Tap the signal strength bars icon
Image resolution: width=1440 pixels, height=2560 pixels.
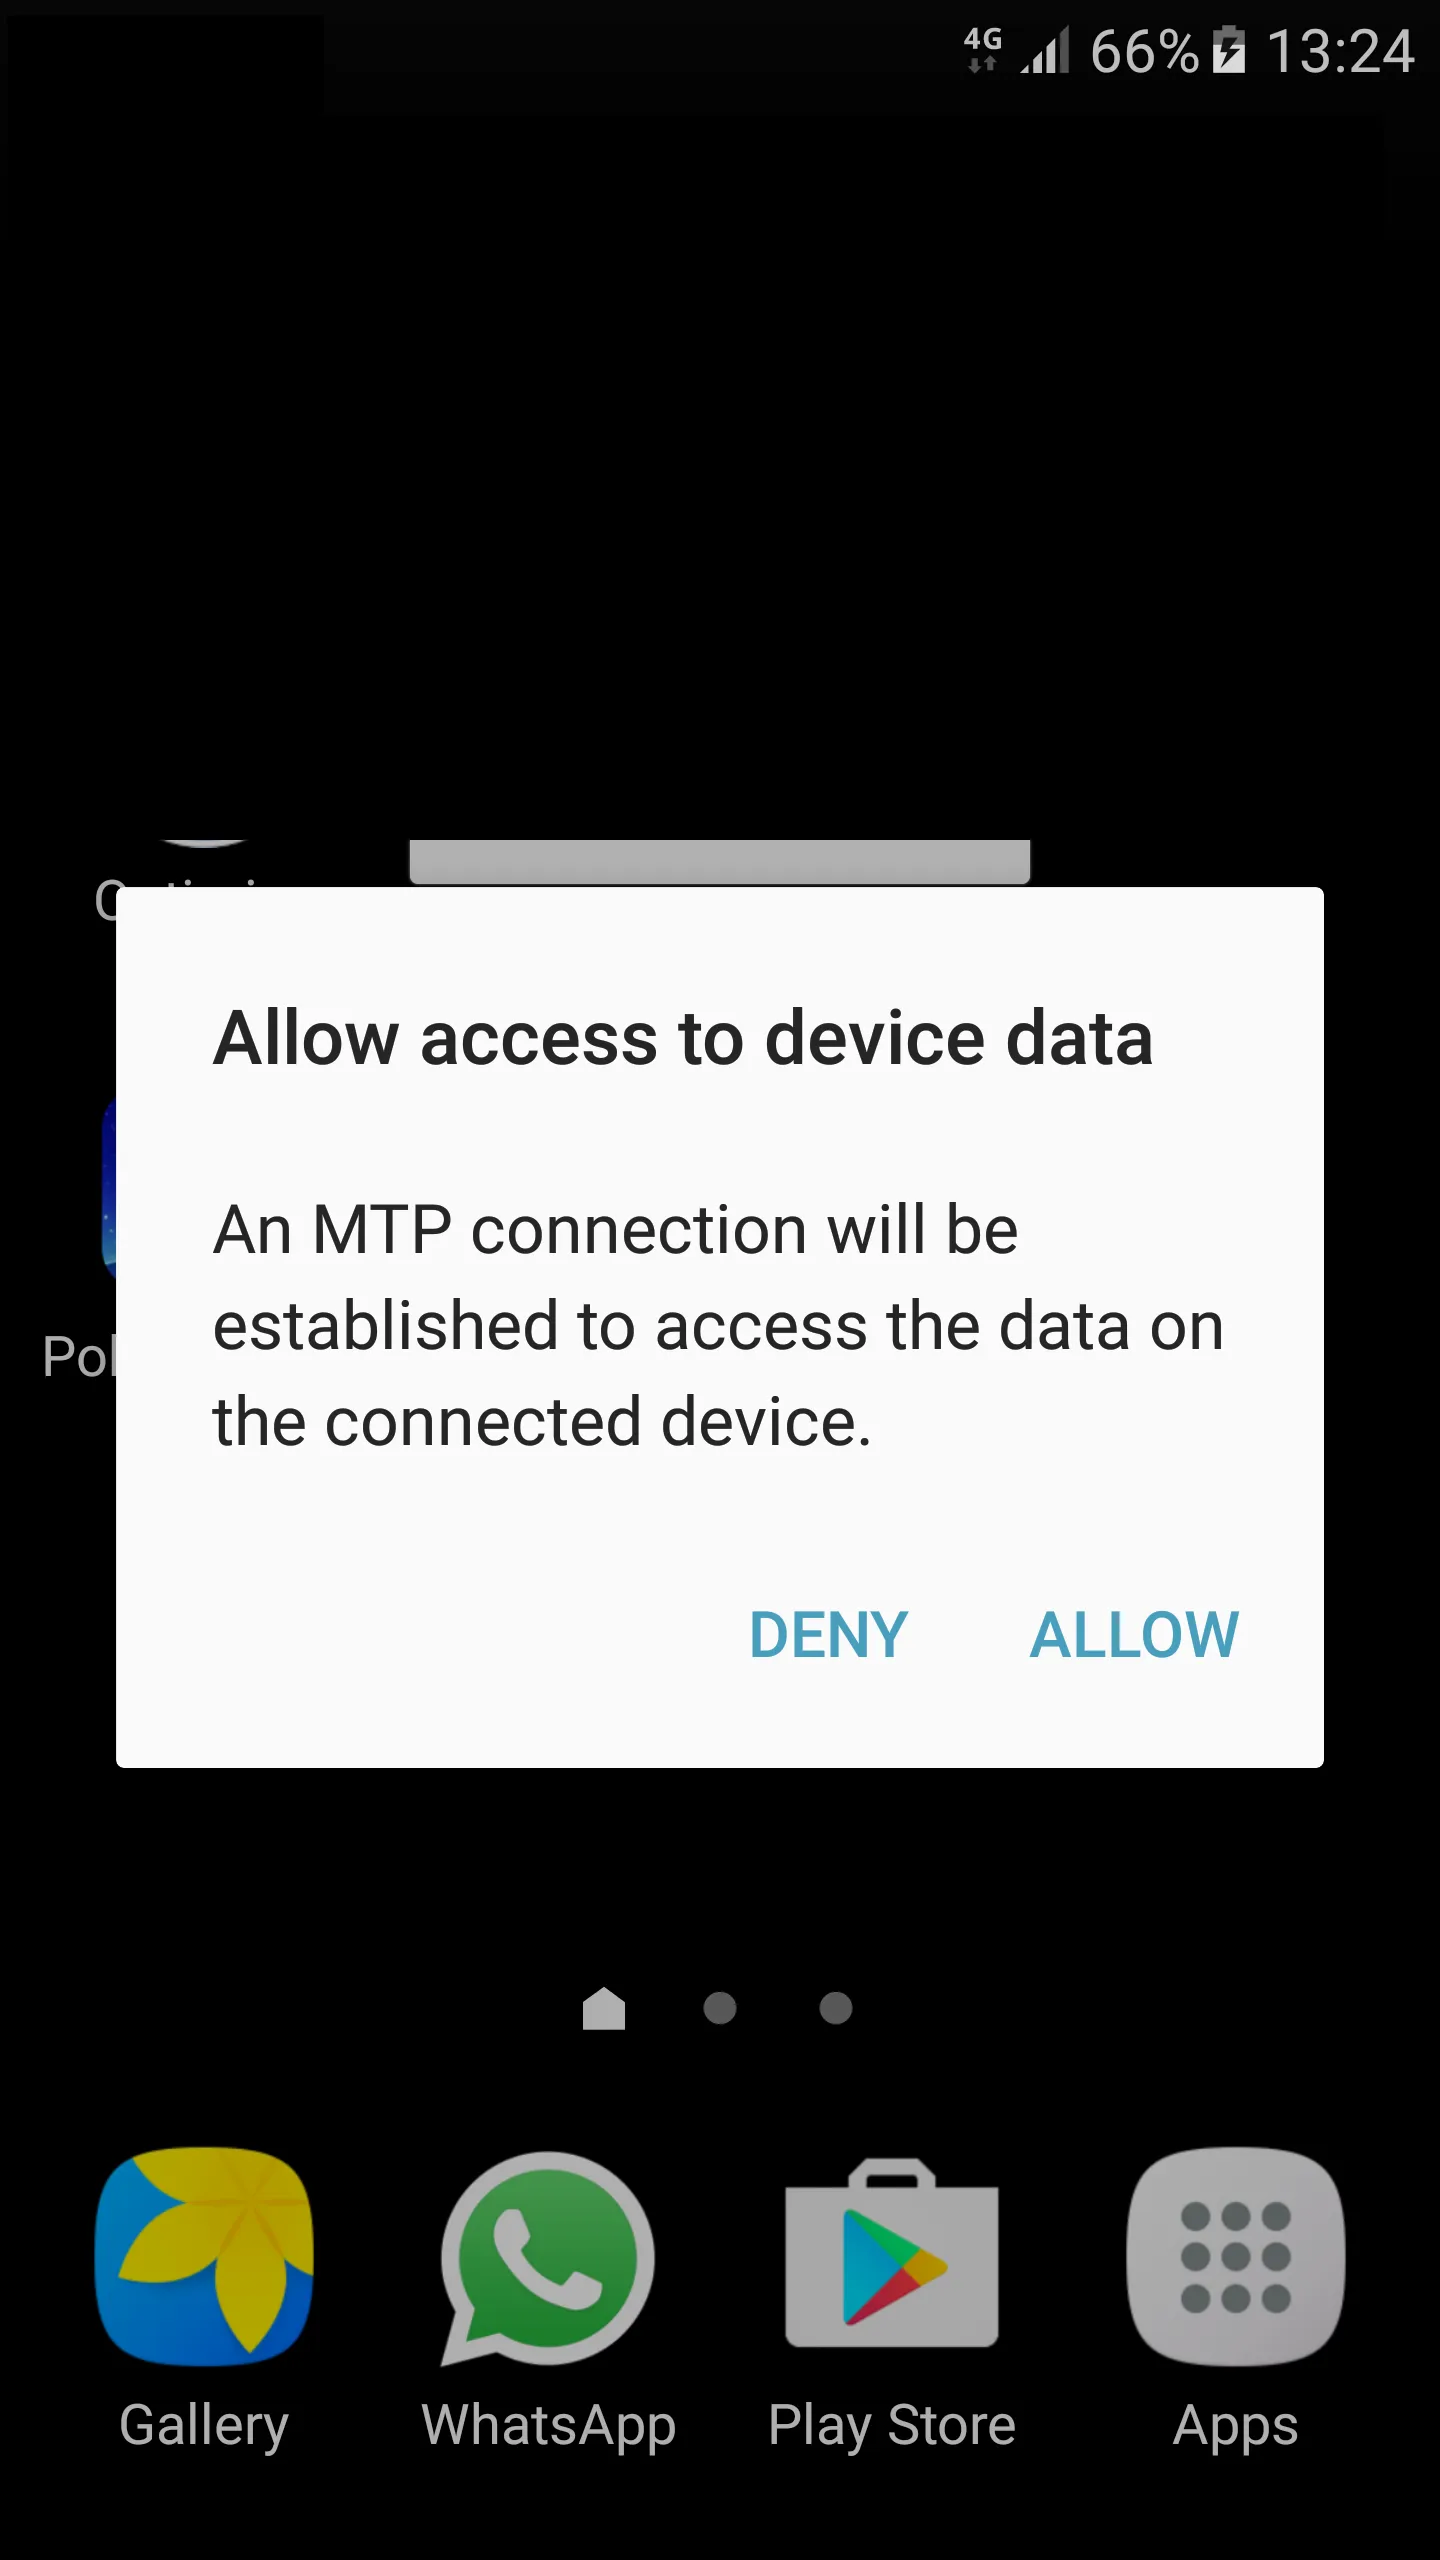click(x=1045, y=50)
